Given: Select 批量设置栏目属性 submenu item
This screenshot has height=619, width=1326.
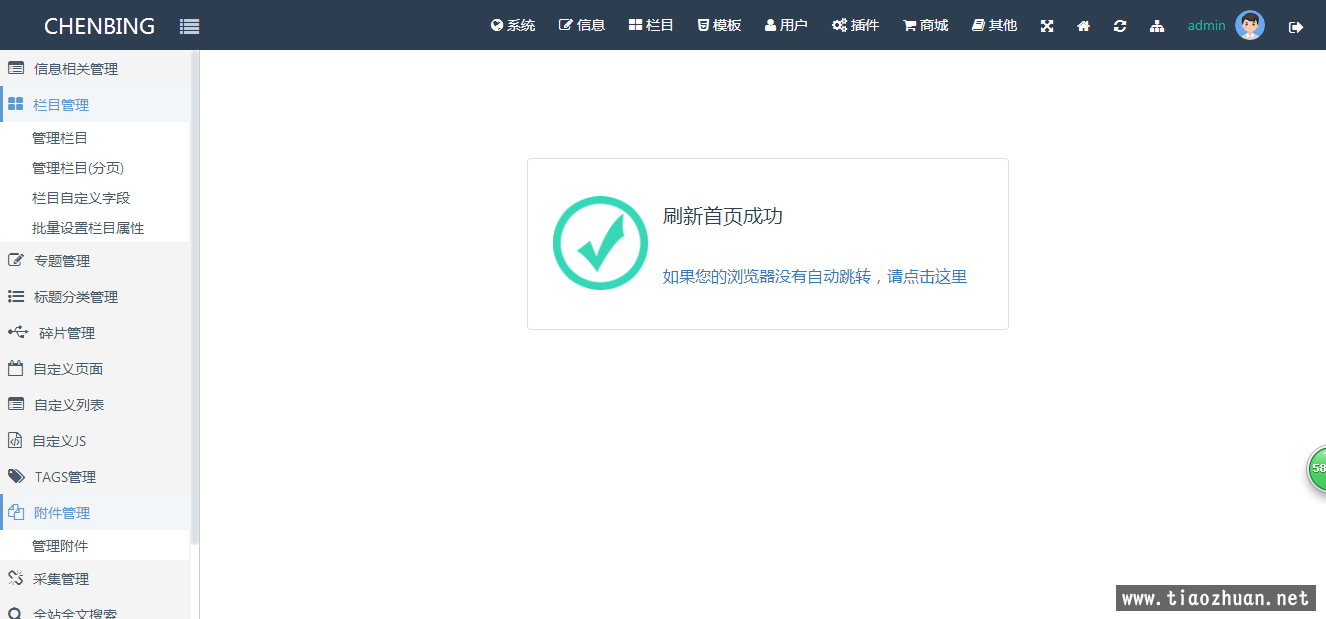Looking at the screenshot, I should [88, 228].
